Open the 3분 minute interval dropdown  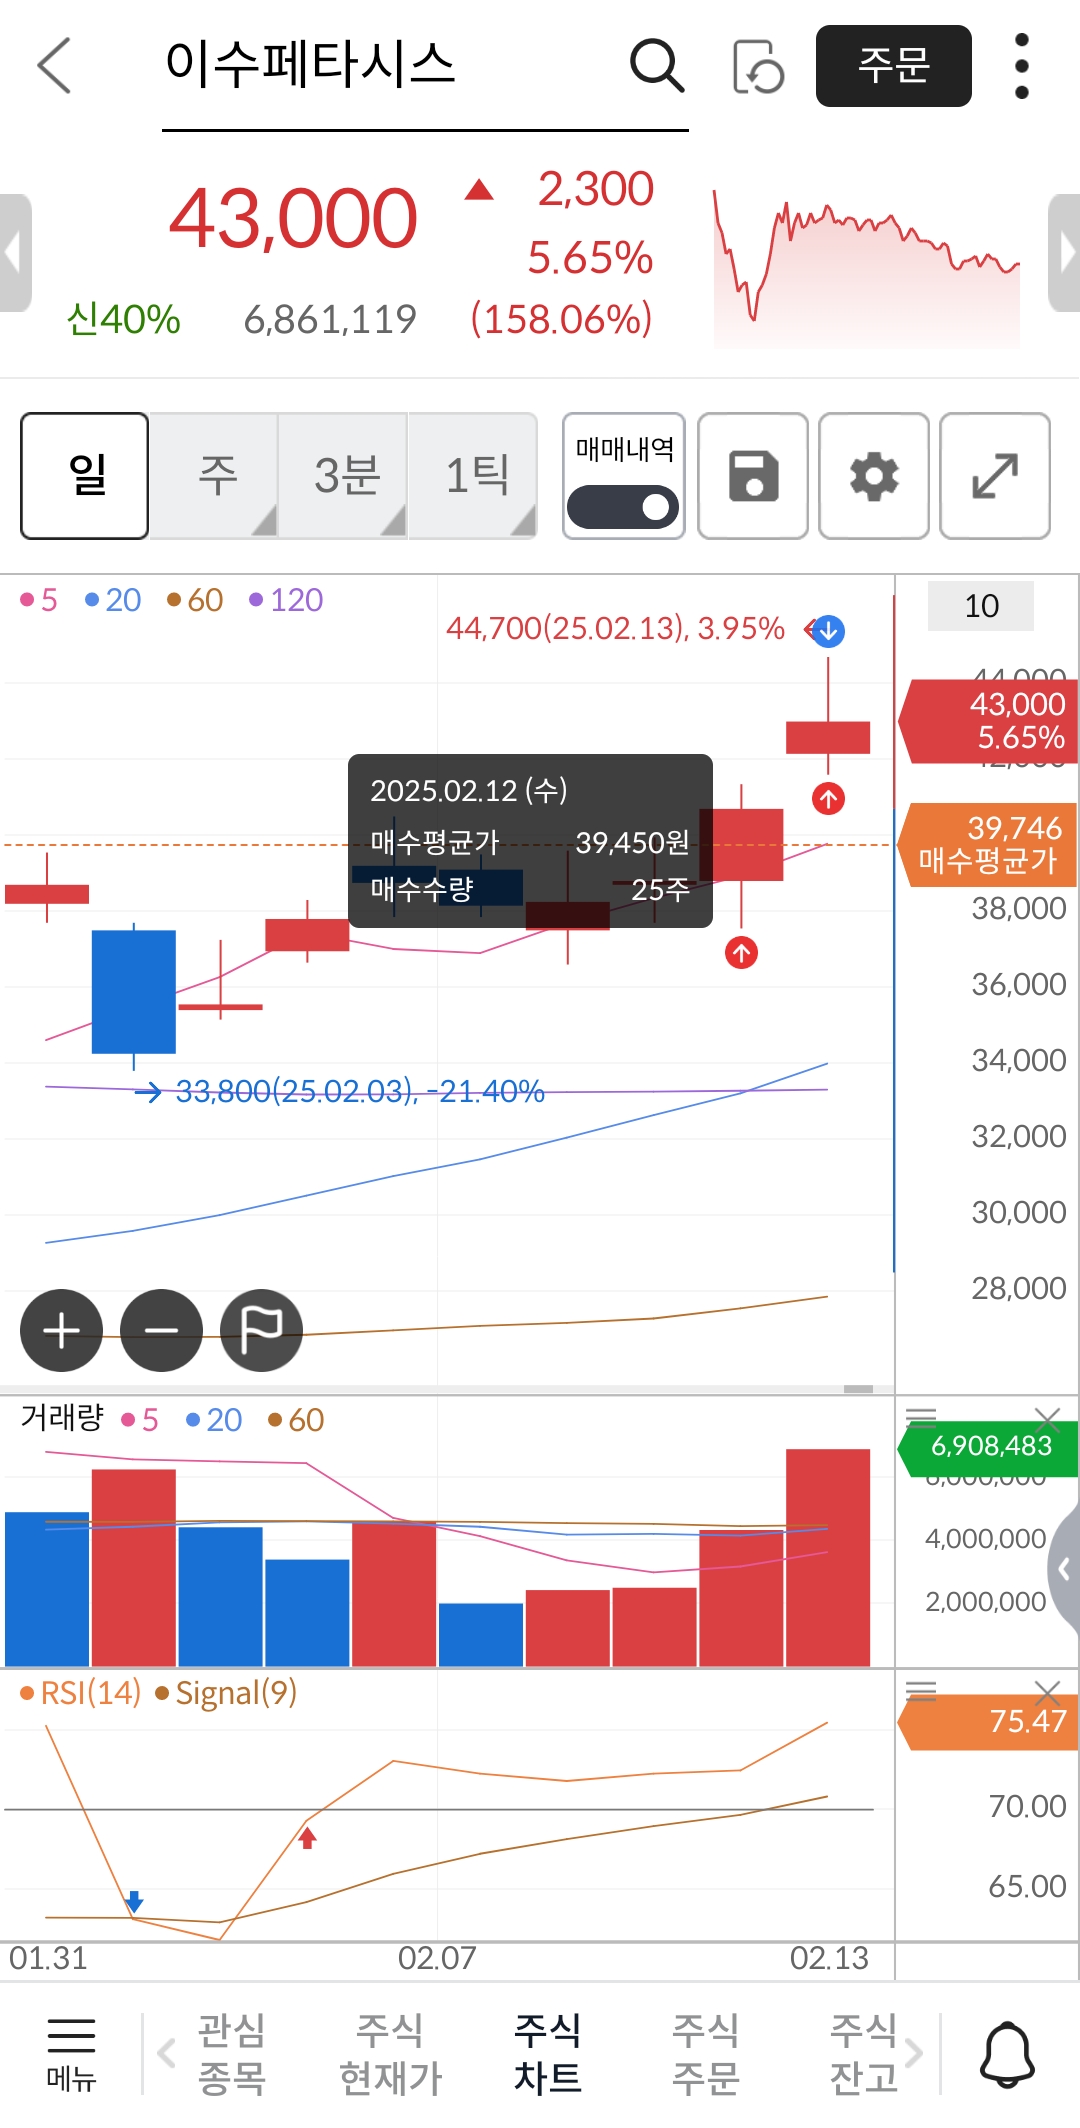[x=343, y=476]
